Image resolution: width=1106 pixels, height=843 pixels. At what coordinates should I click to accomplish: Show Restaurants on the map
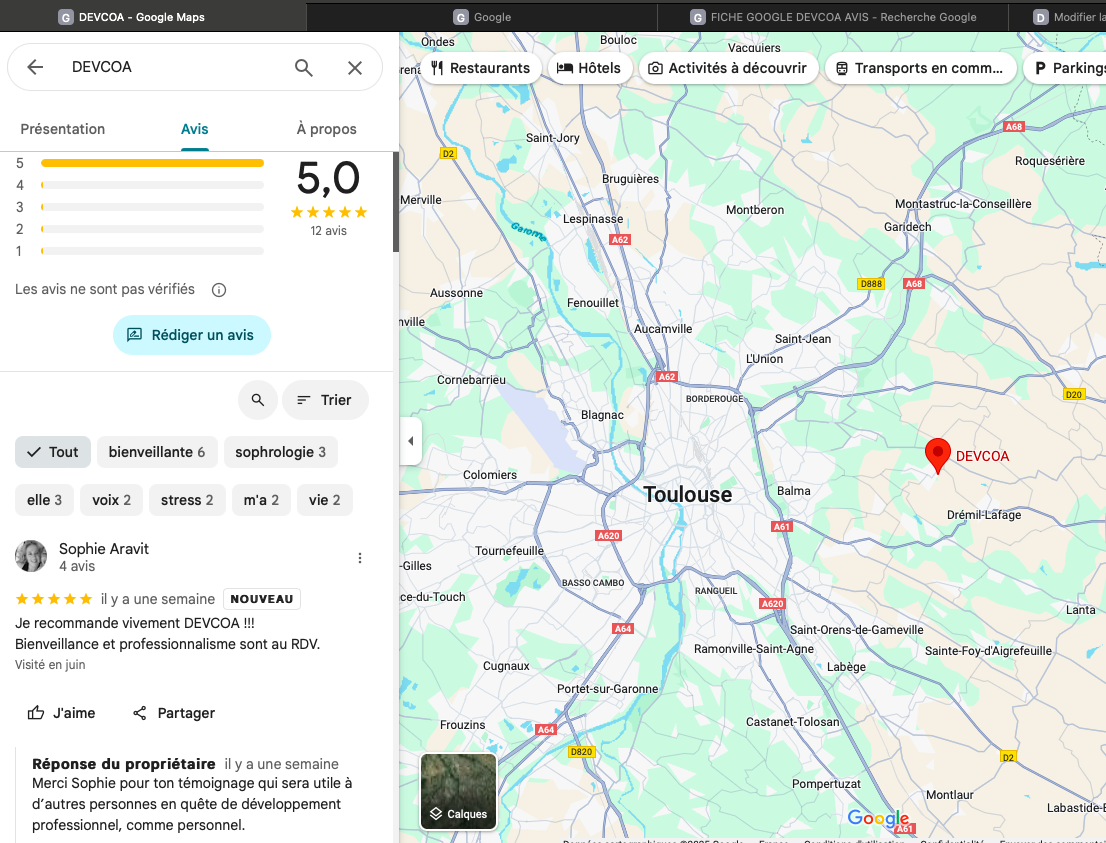pyautogui.click(x=480, y=68)
